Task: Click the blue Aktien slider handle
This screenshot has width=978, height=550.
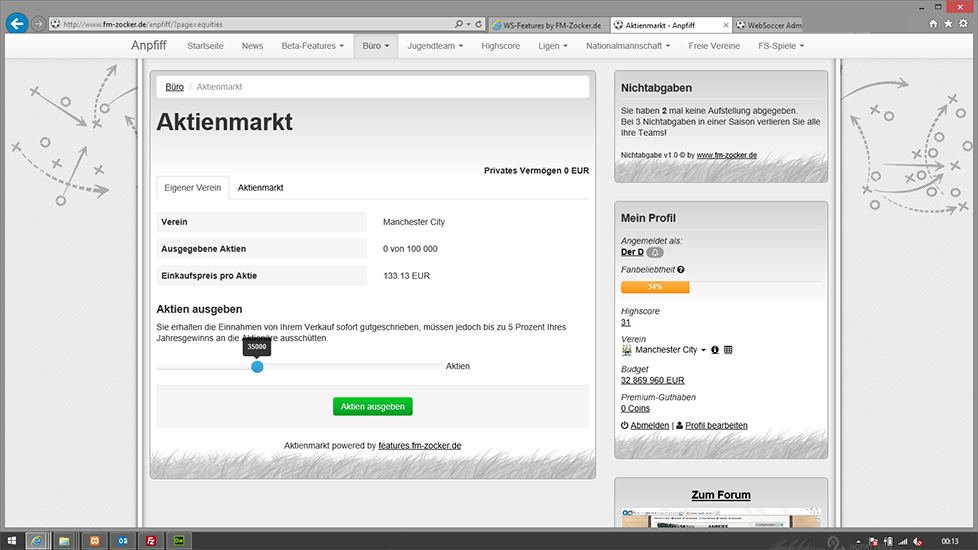Action: (x=257, y=367)
